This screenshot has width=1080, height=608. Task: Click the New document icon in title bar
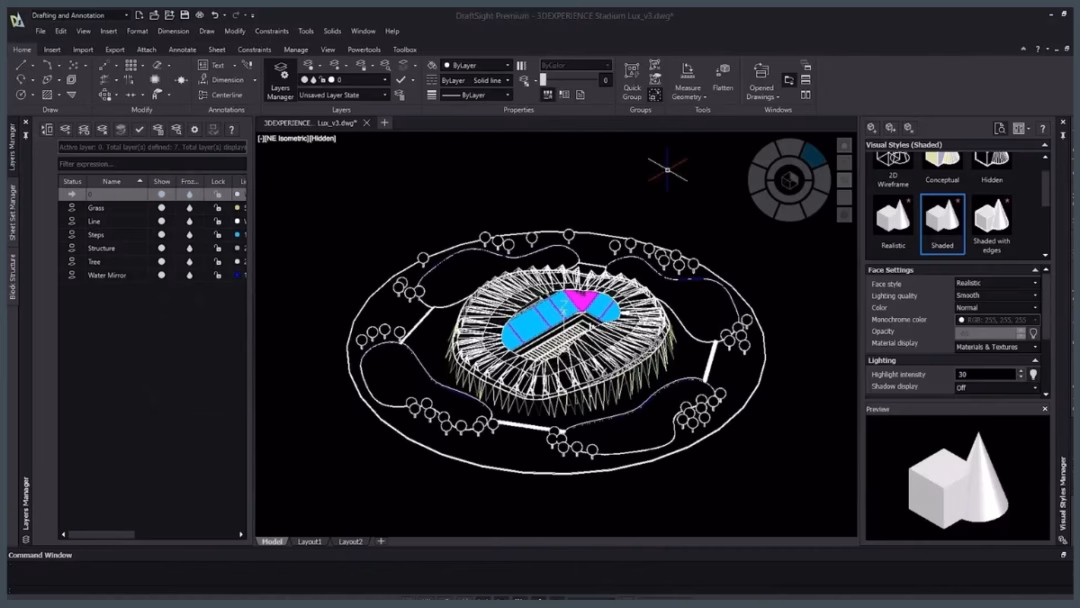(139, 14)
